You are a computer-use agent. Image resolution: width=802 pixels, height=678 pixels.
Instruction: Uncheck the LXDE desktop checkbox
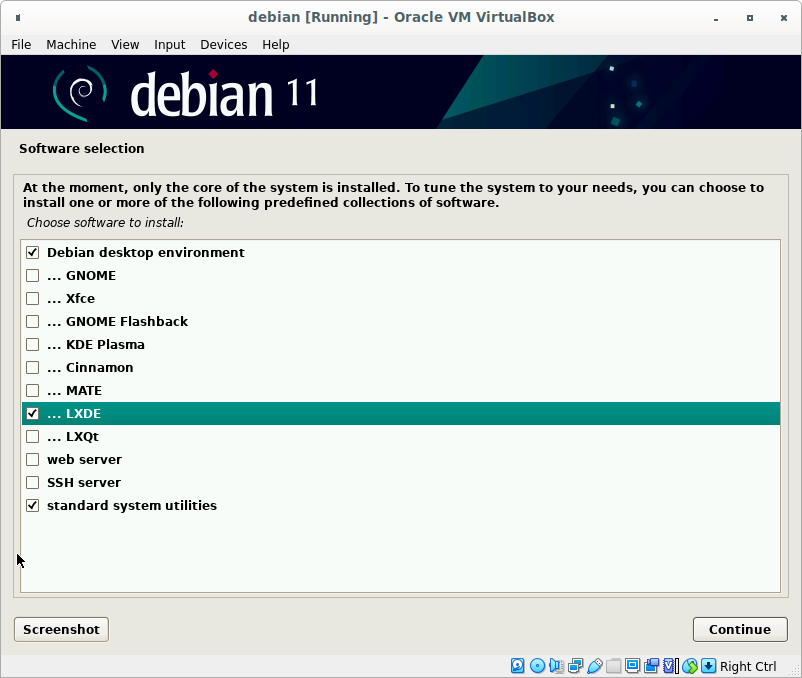point(33,414)
